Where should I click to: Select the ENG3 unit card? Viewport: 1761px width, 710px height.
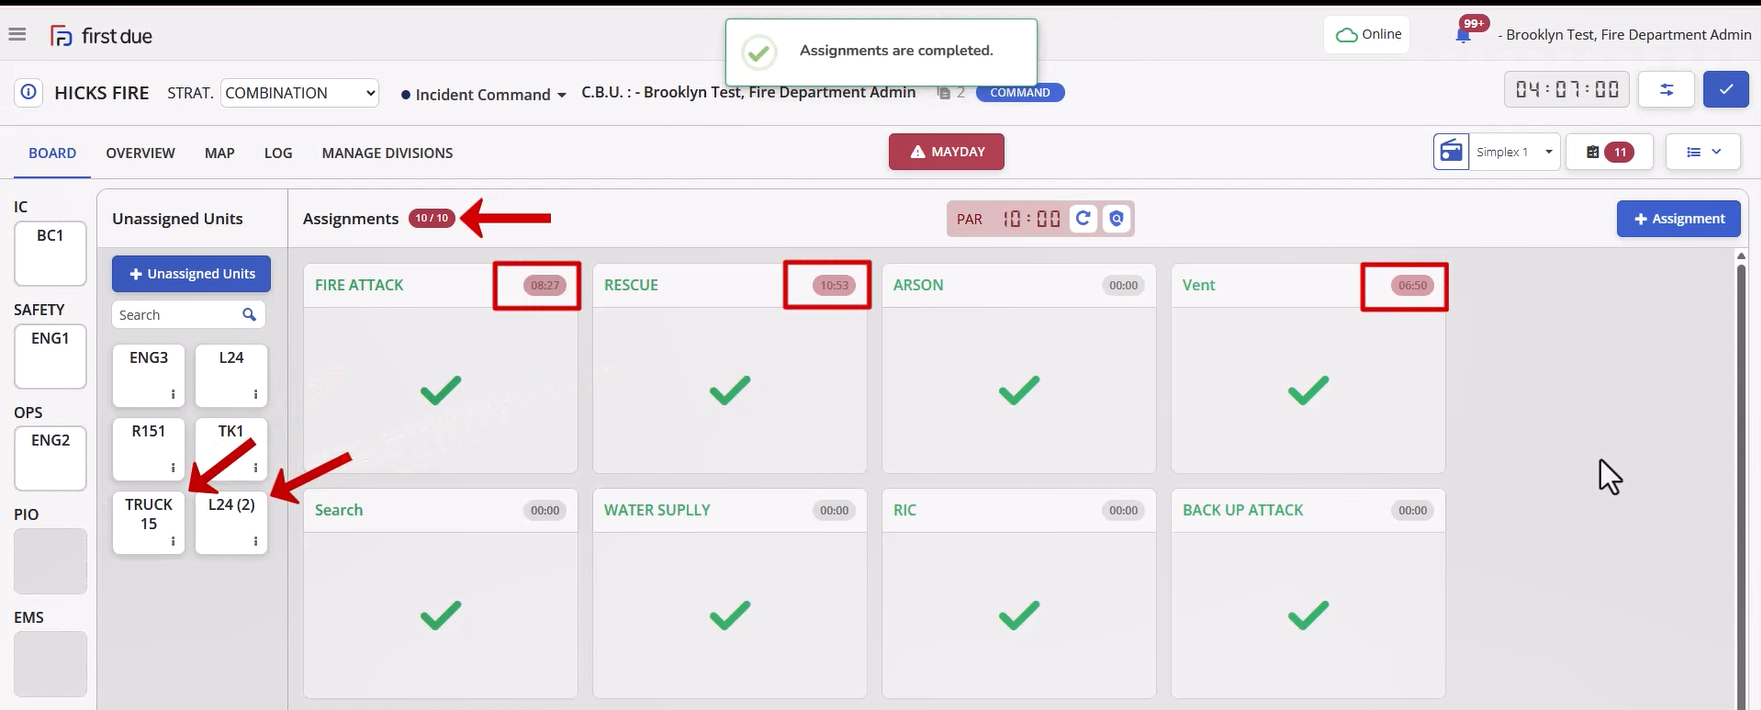148,376
